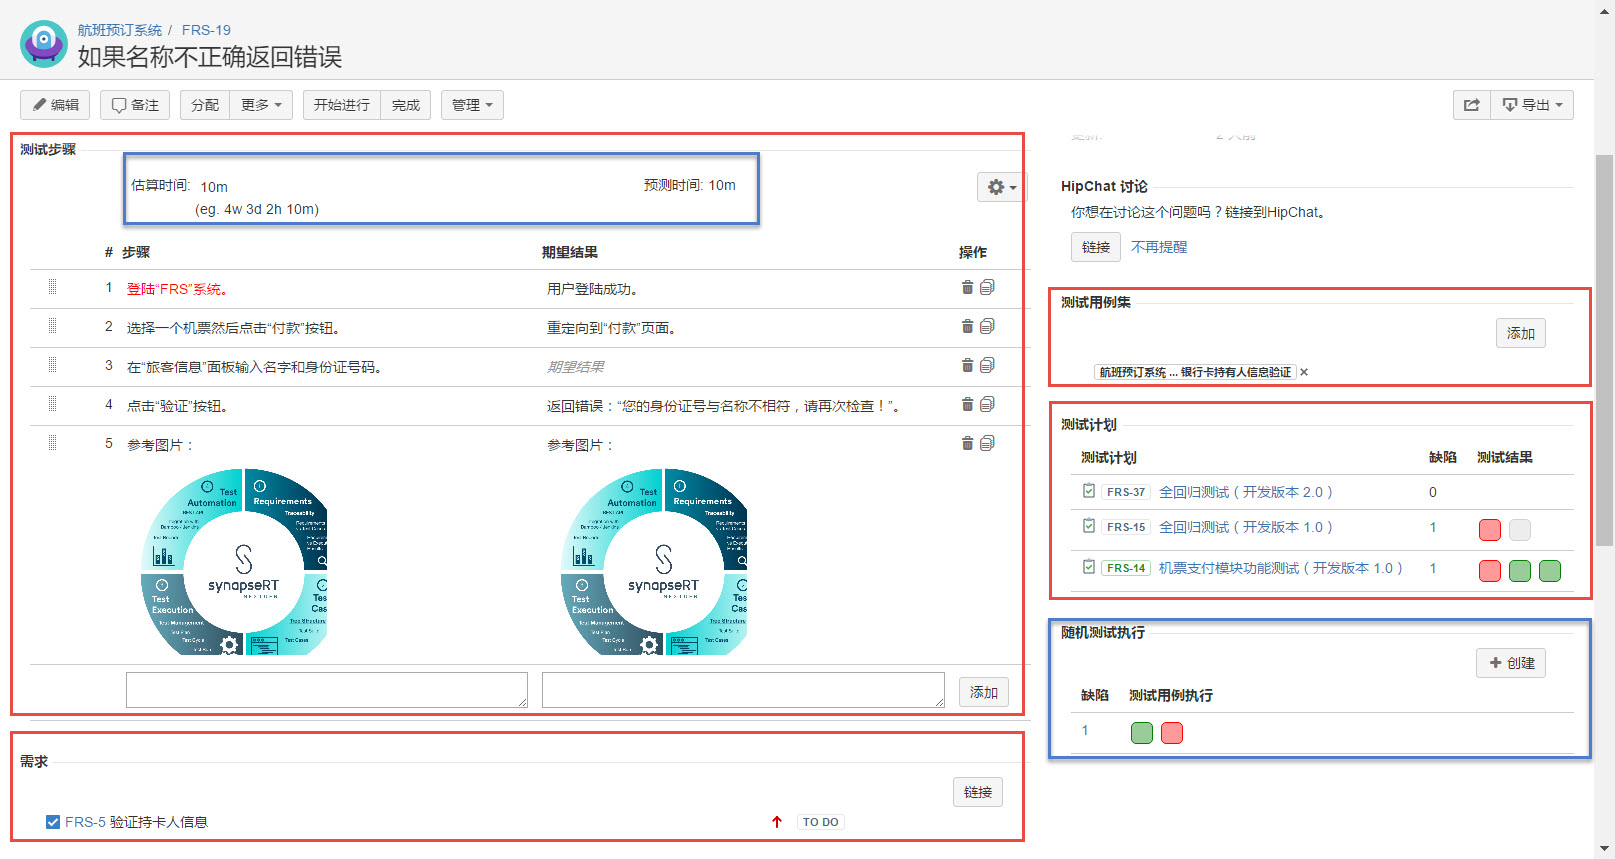Open the gear settings dropdown for test steps
Viewport: 1615px width, 859px height.
[1001, 187]
